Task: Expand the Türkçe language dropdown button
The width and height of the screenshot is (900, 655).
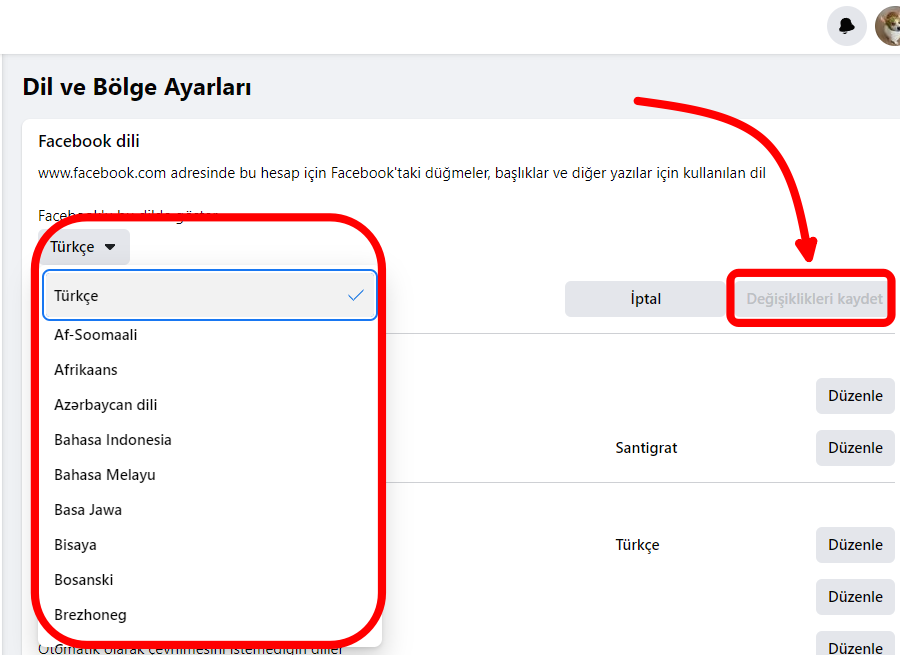Action: coord(84,247)
